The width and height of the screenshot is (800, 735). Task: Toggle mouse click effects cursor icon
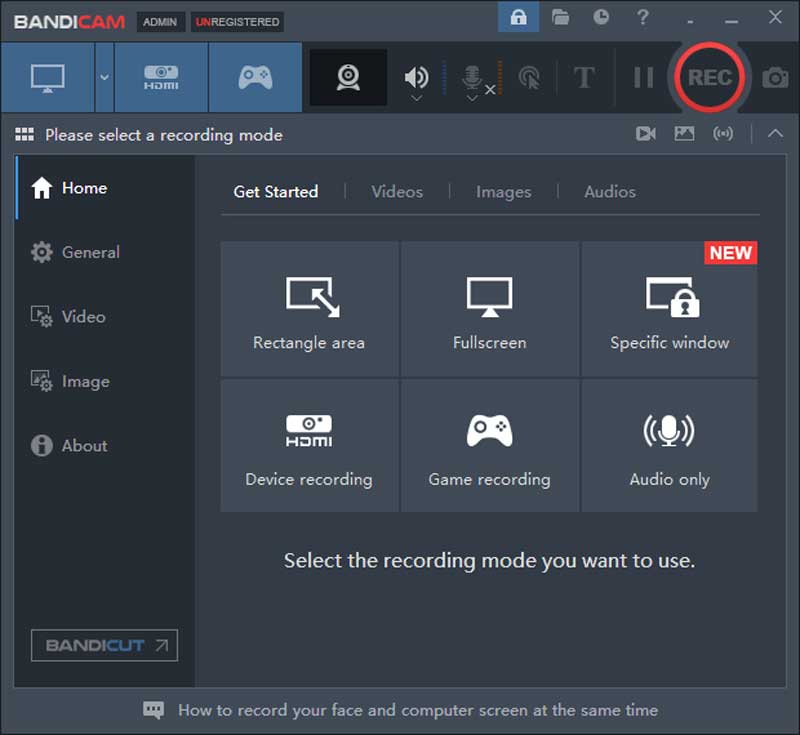coord(529,78)
